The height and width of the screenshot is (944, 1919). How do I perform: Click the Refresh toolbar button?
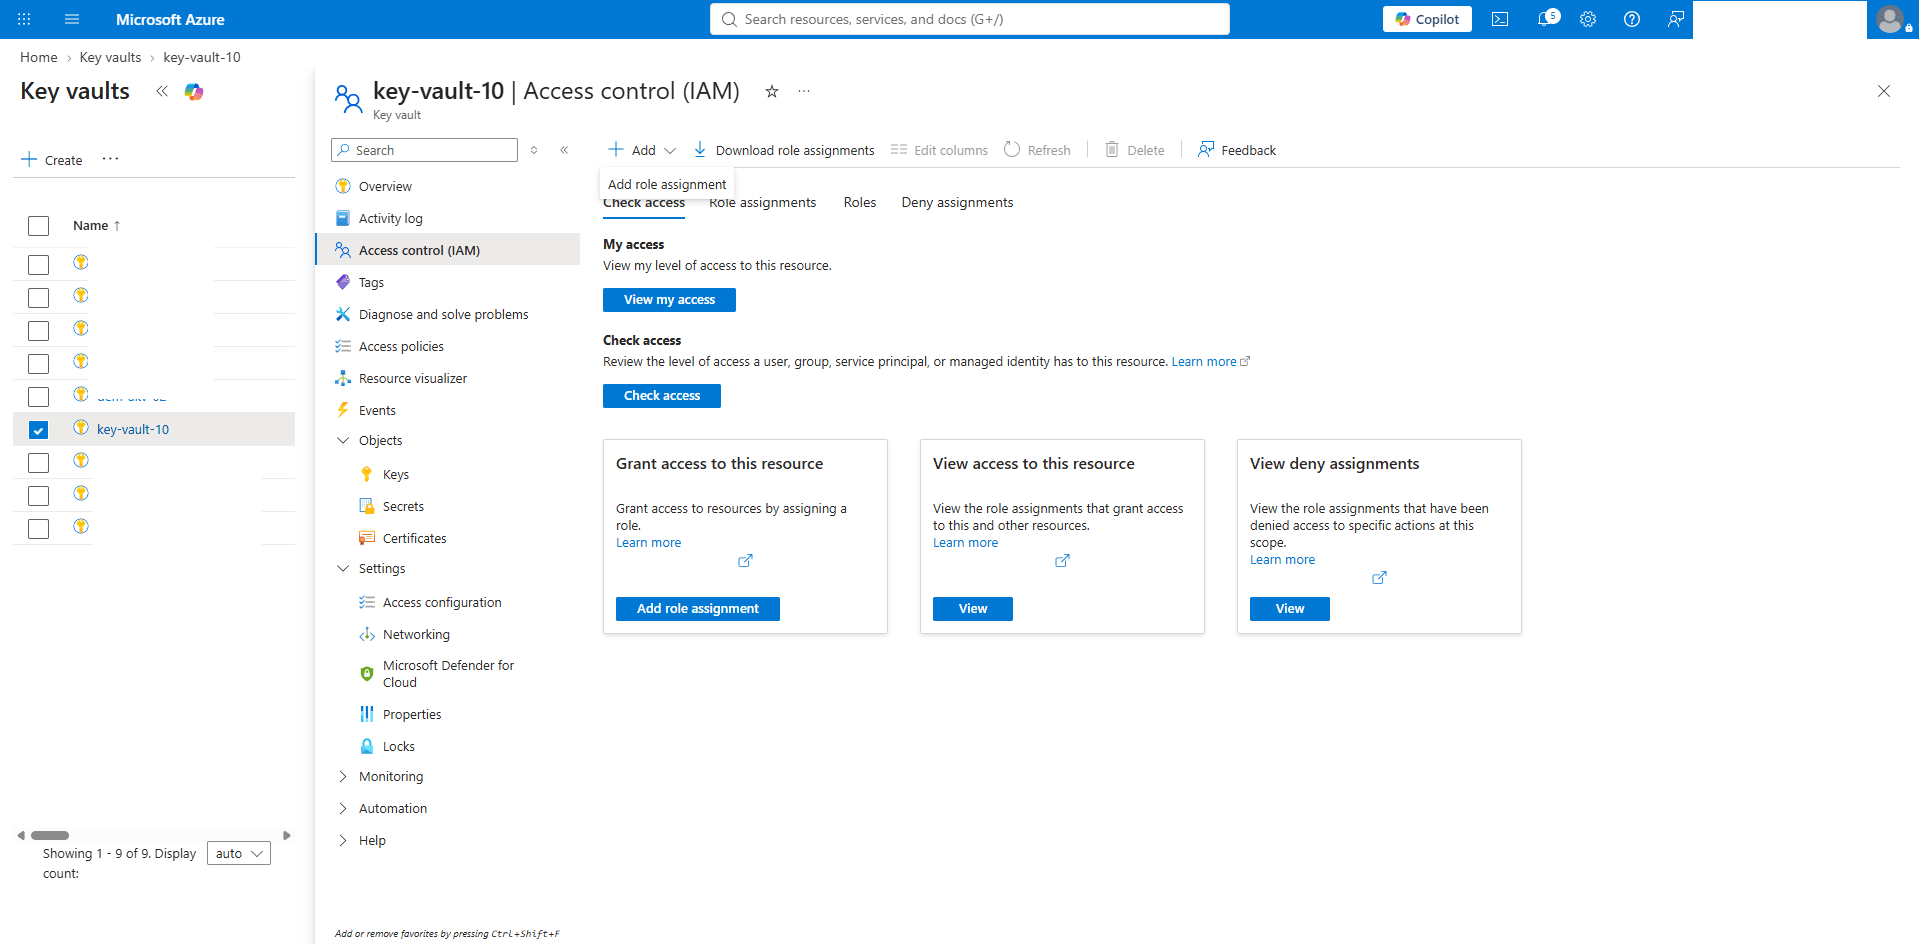click(x=1037, y=150)
